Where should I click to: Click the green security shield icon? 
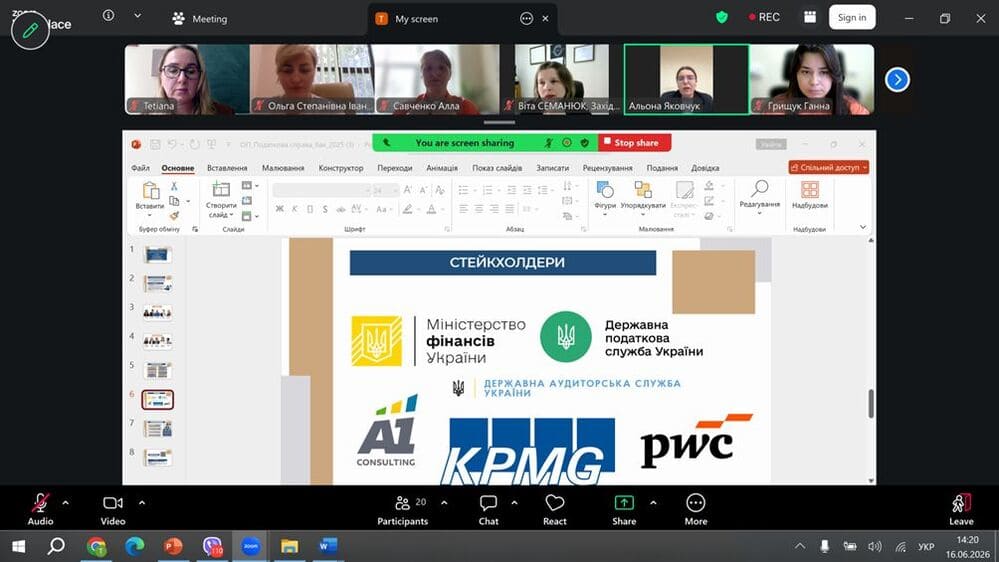[722, 17]
